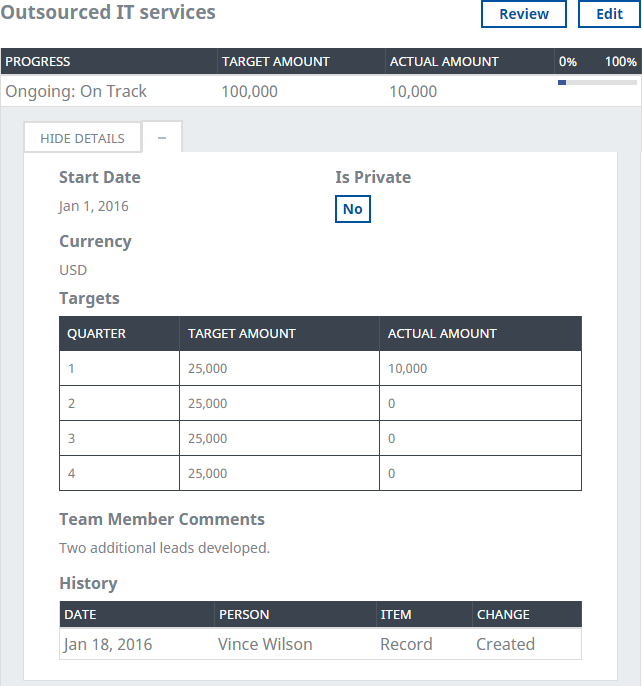Screen dimensions: 642x686
Task: Click the Created change entry
Action: (505, 644)
